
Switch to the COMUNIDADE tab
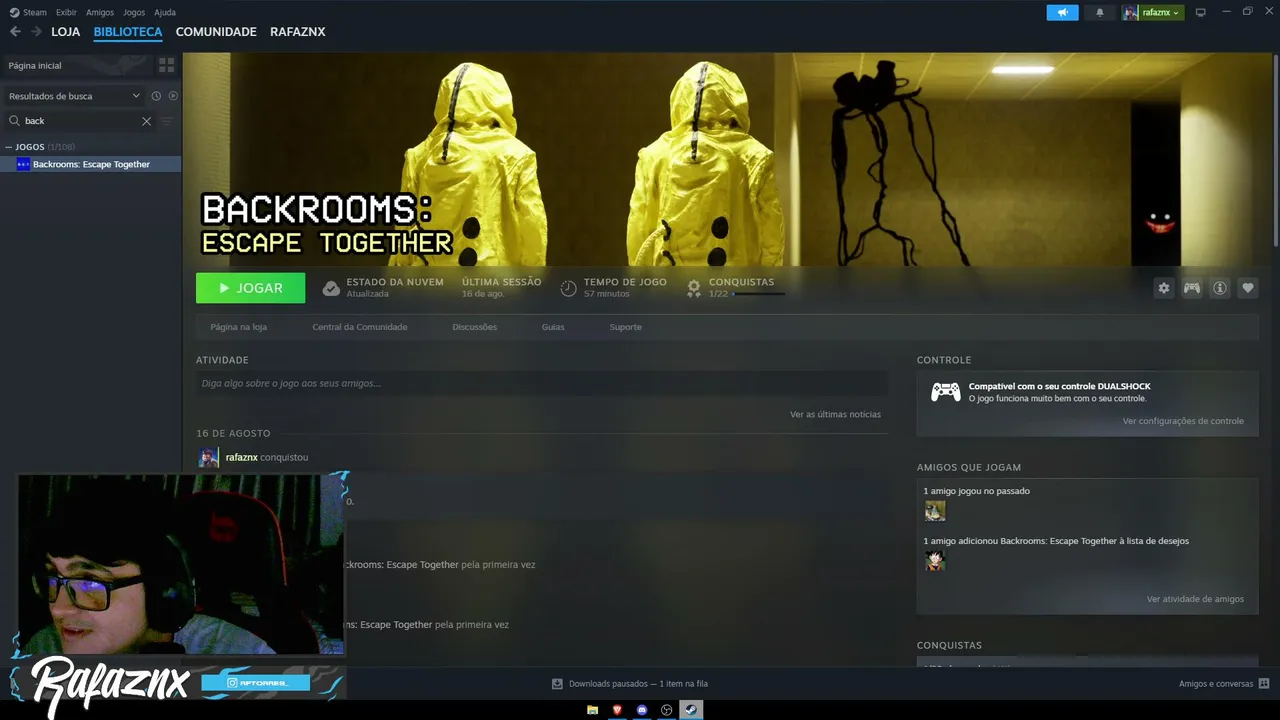pos(216,32)
